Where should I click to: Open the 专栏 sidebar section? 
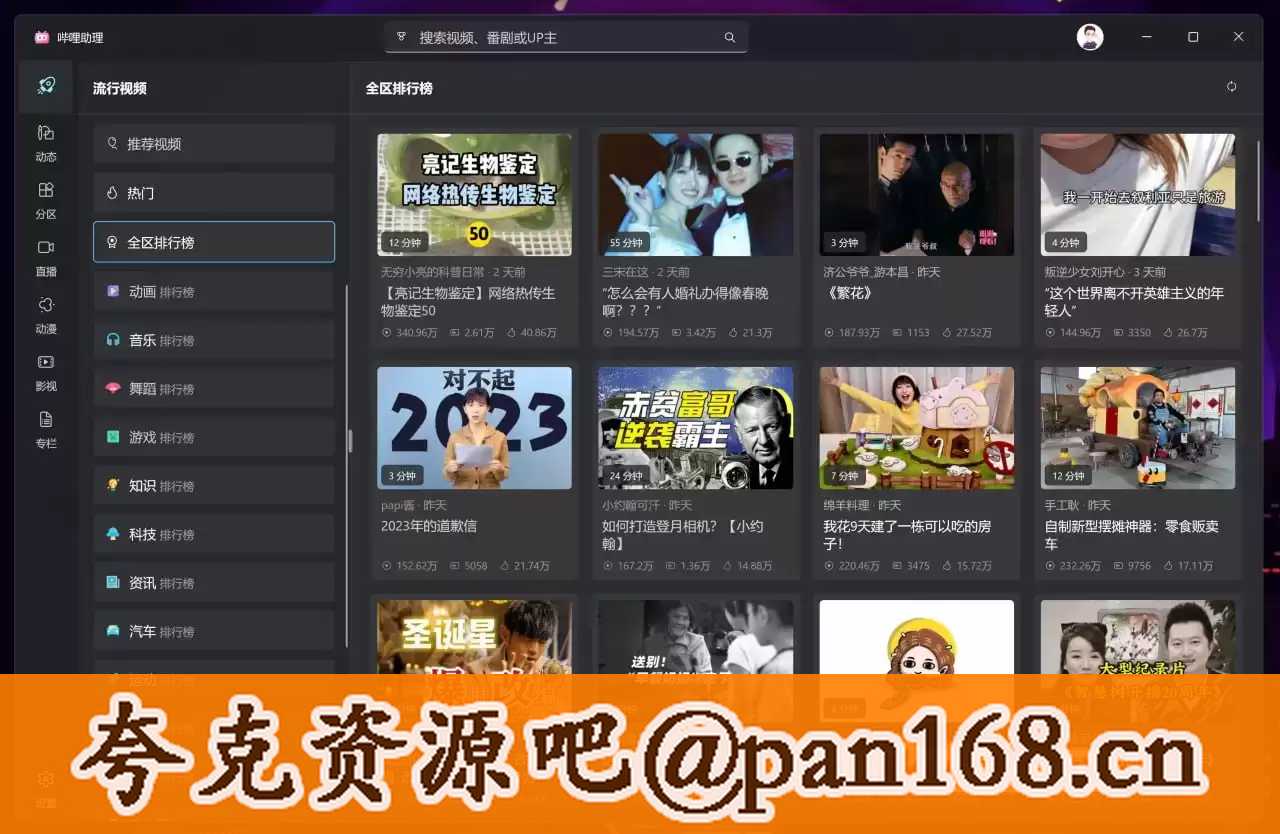point(46,428)
